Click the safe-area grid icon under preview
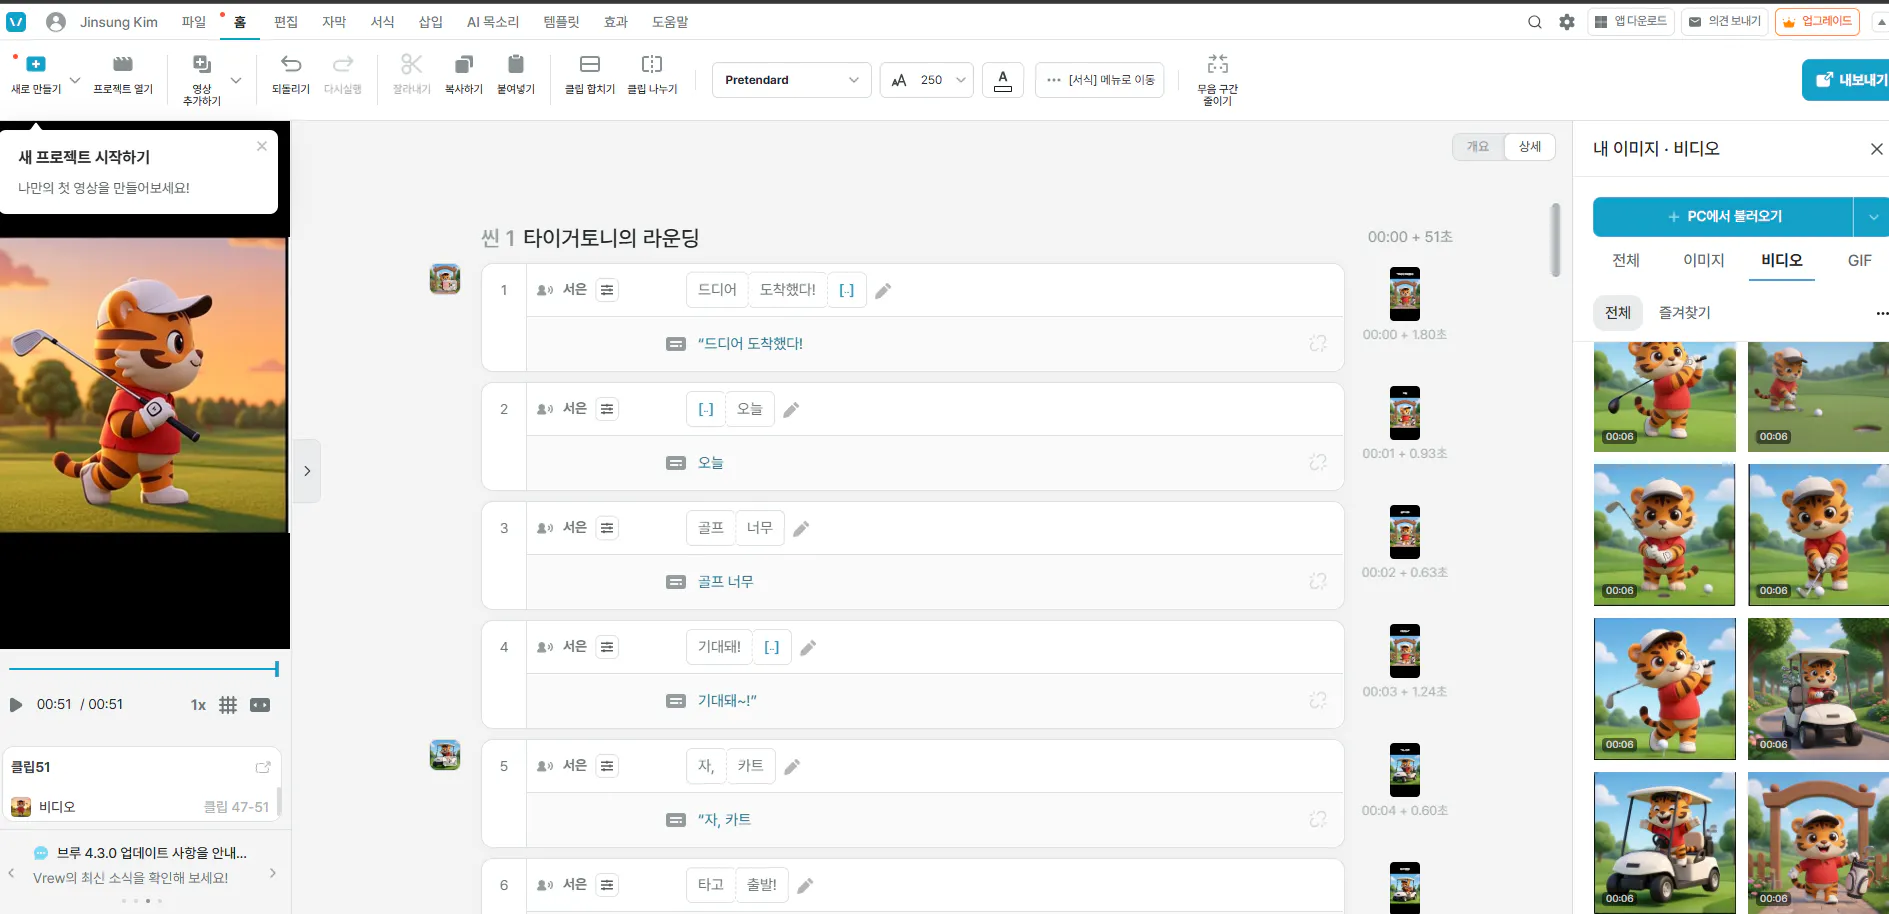The image size is (1889, 914). coord(228,705)
